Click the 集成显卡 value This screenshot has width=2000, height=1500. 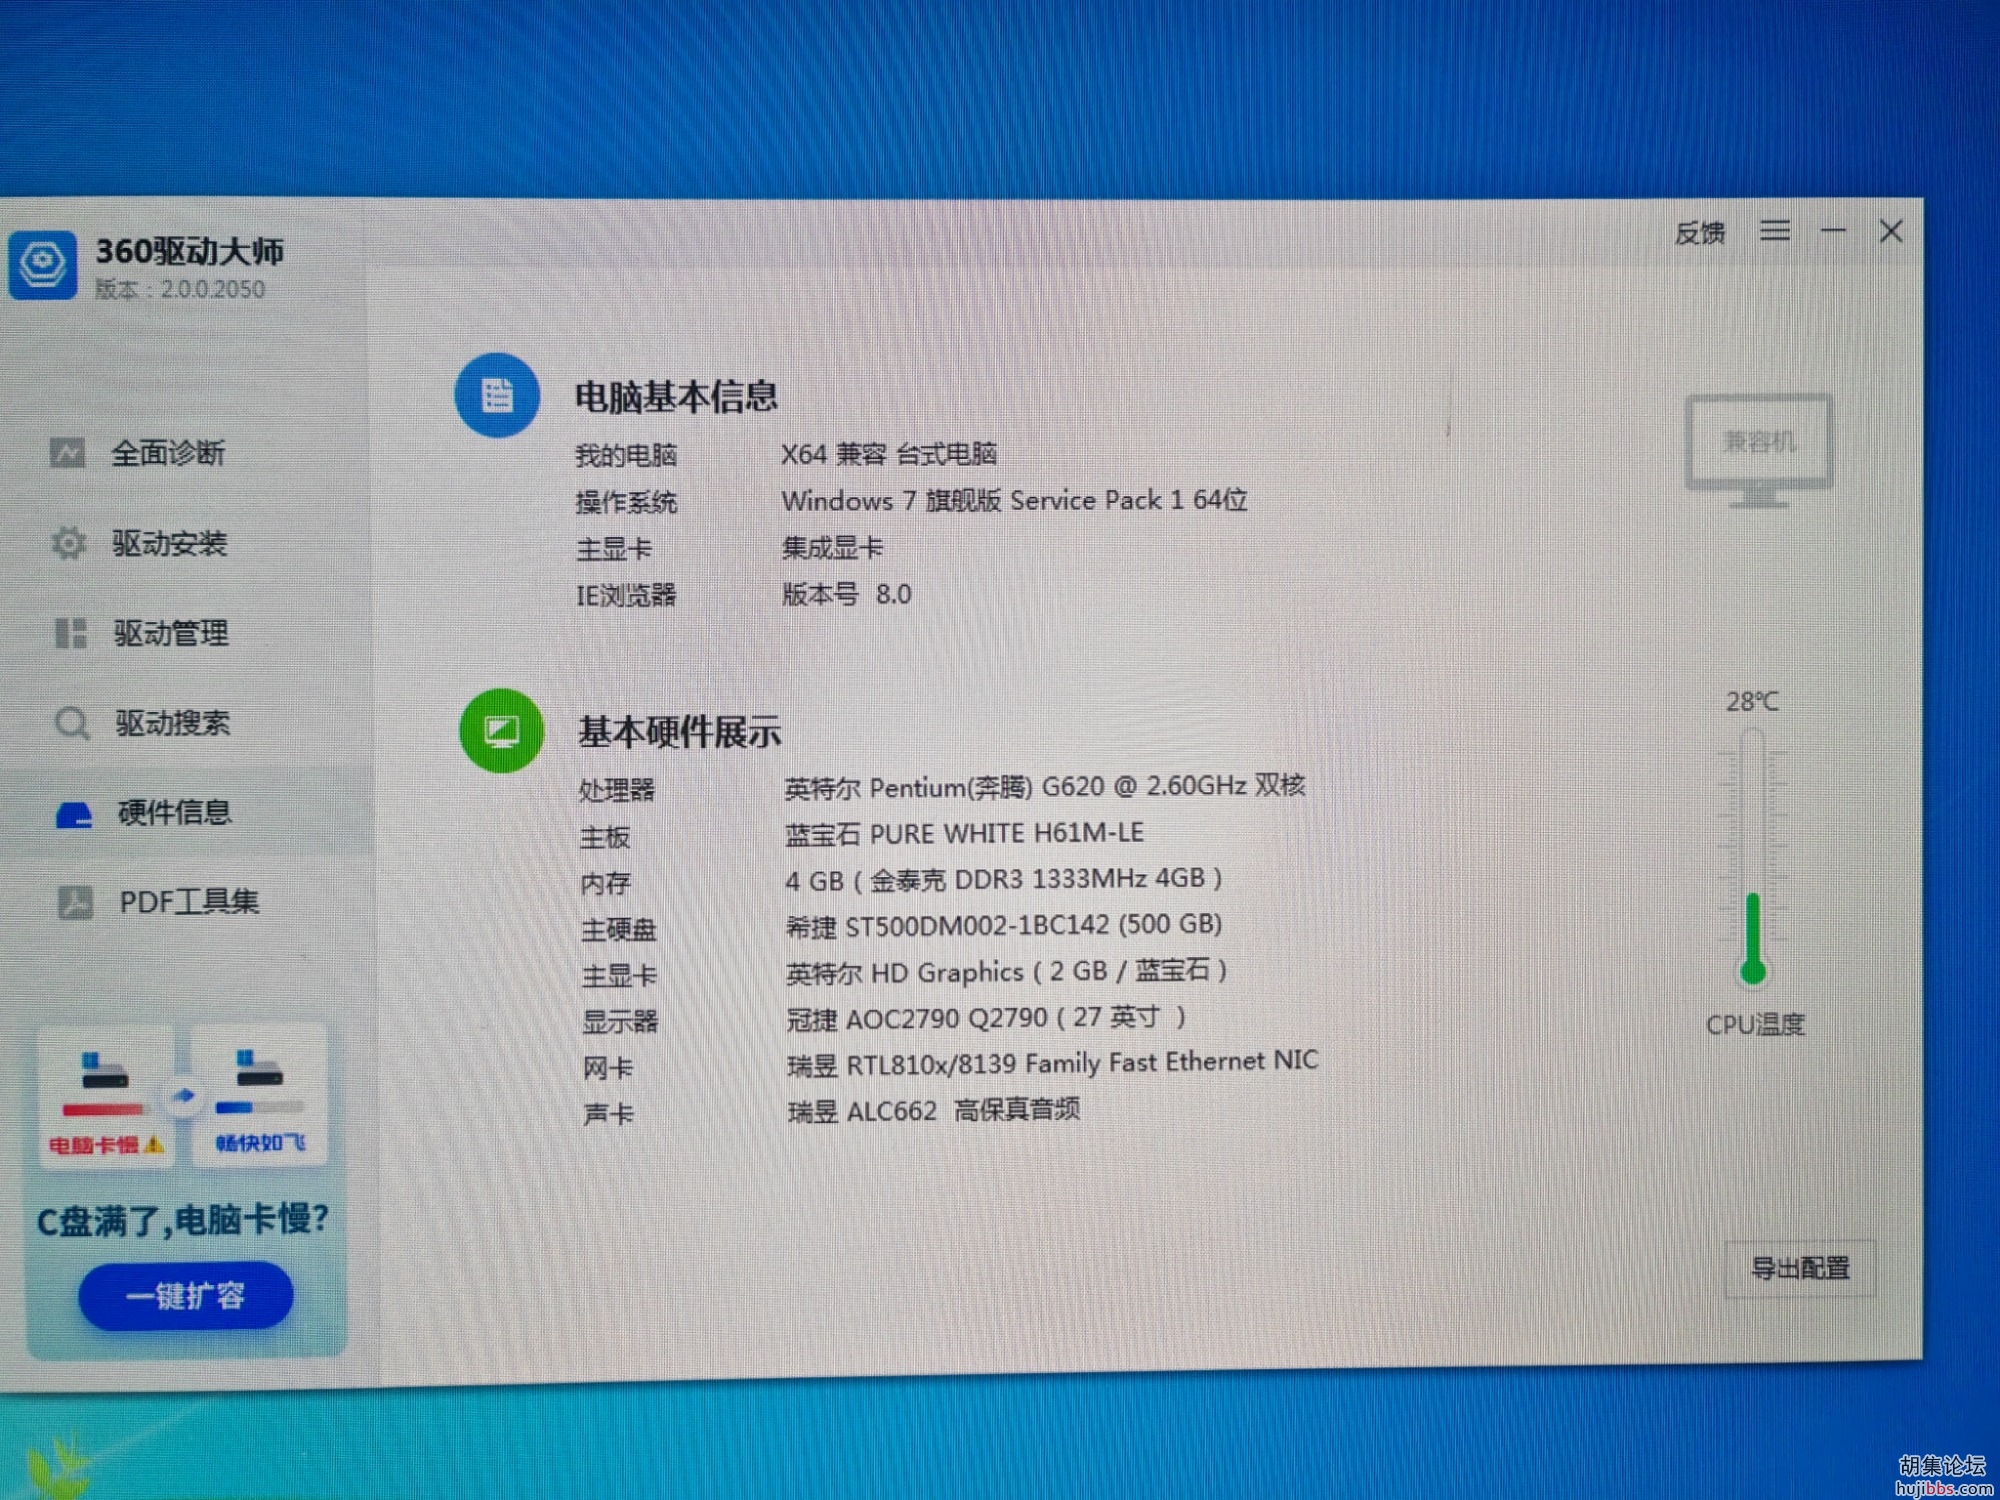832,547
